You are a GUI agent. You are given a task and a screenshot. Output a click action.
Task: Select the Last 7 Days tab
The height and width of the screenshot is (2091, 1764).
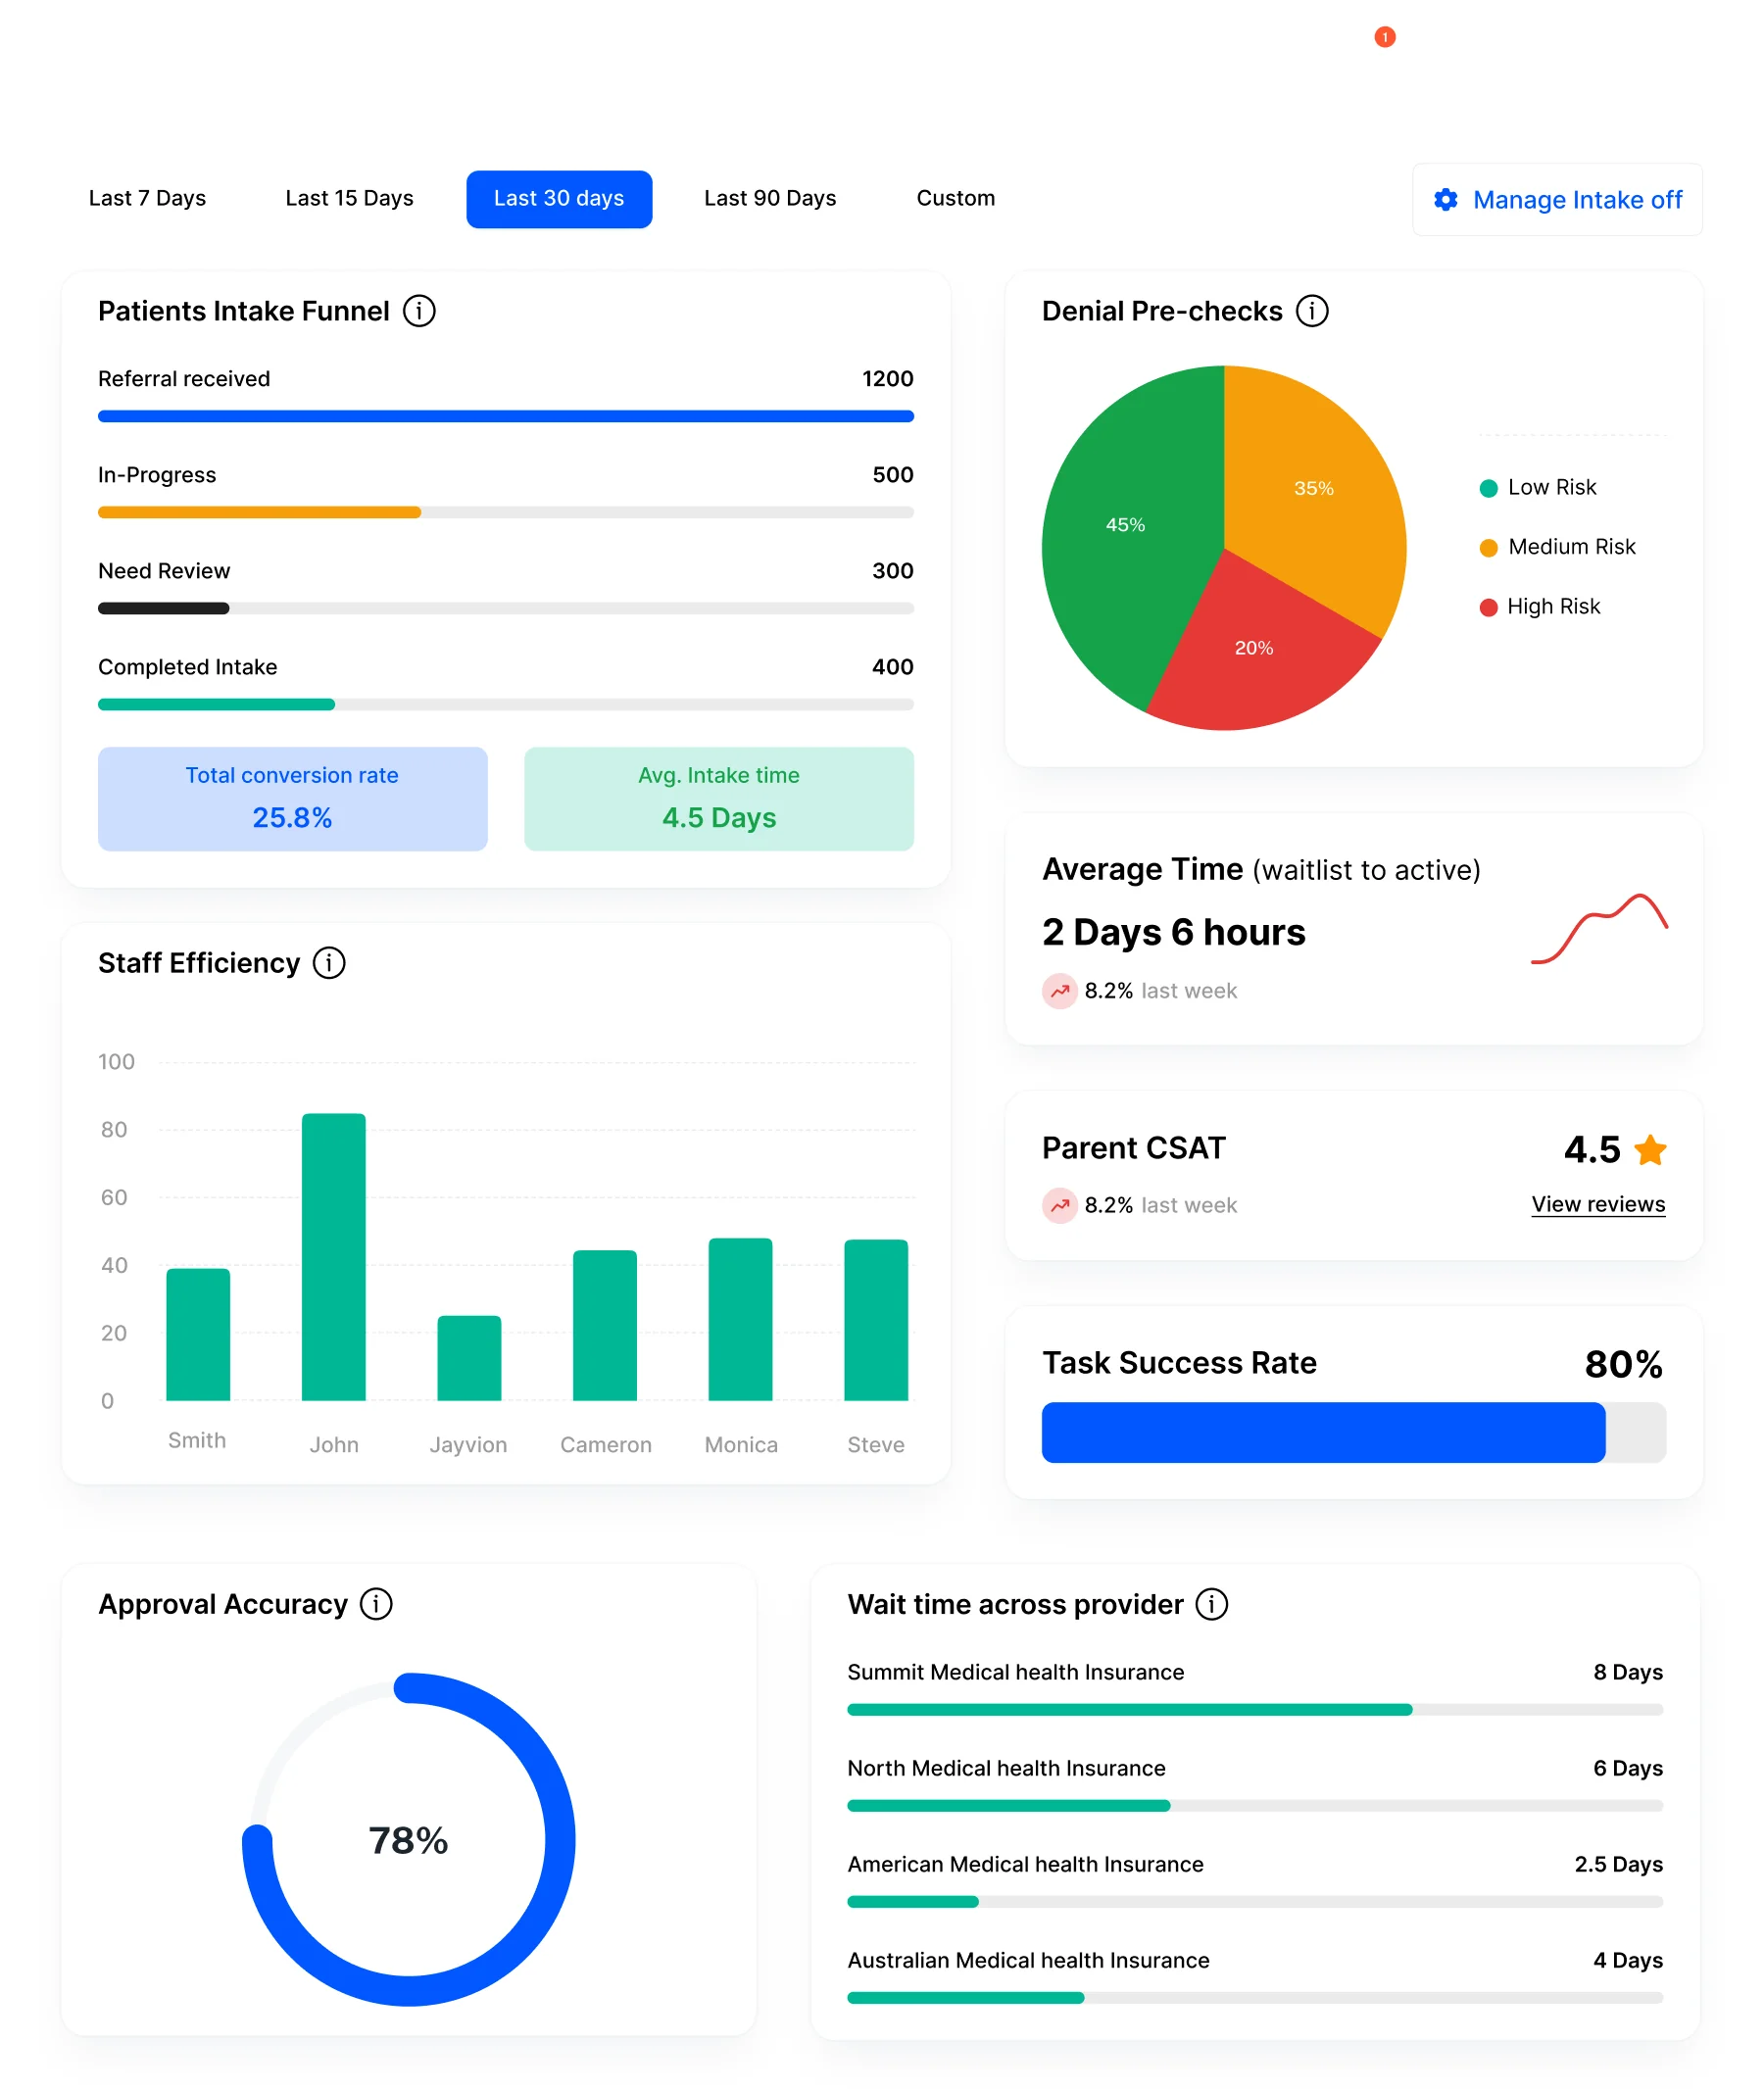point(147,198)
